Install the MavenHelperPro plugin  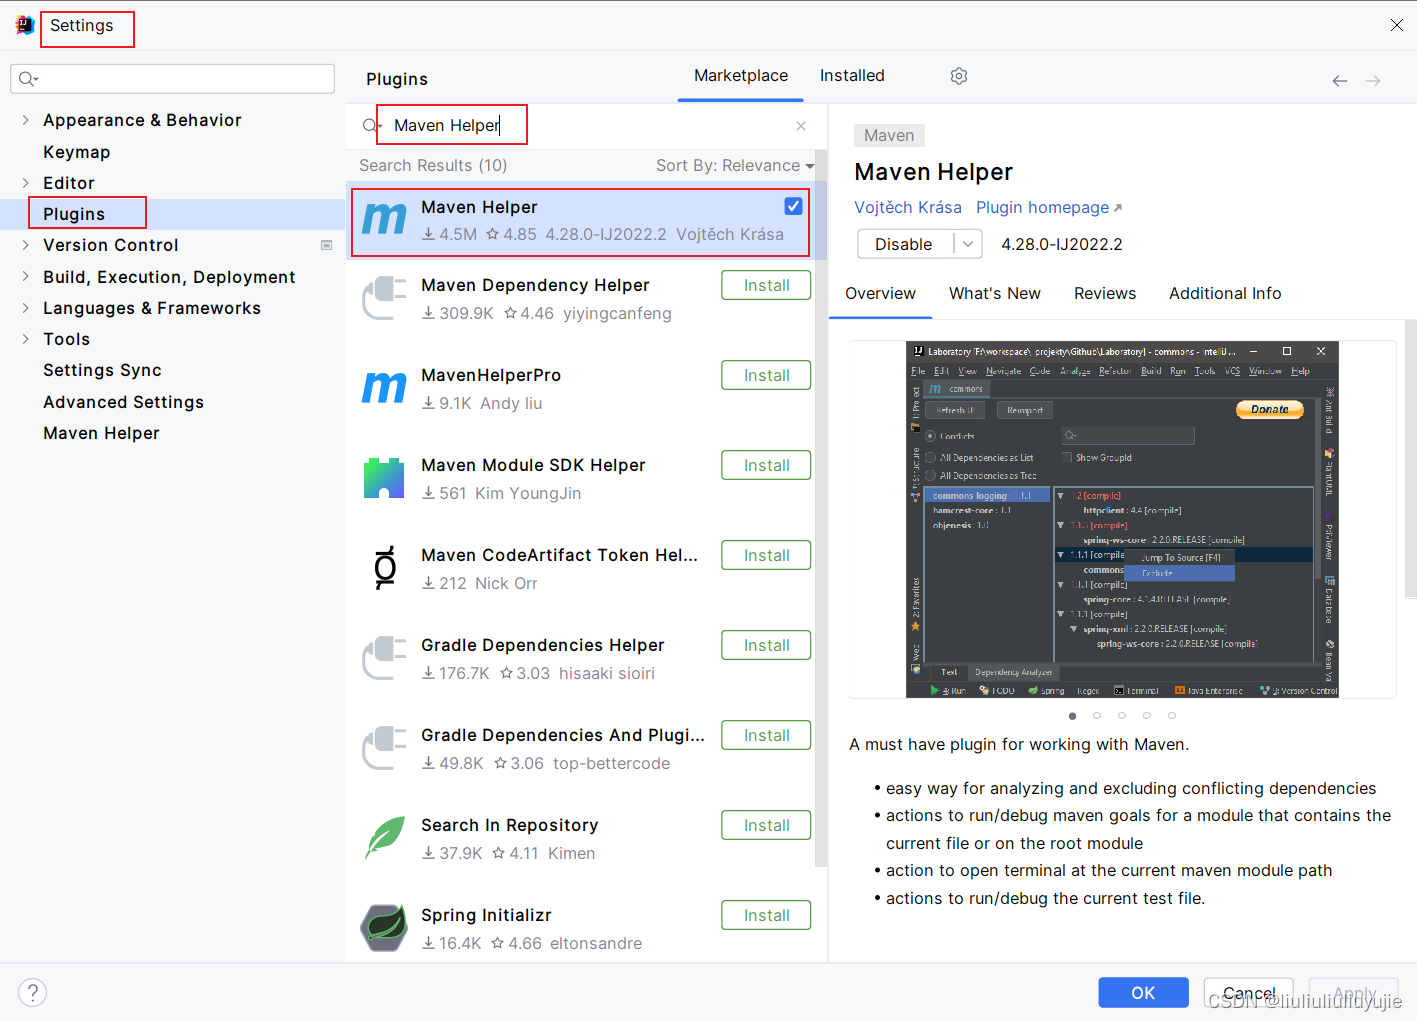coord(766,375)
